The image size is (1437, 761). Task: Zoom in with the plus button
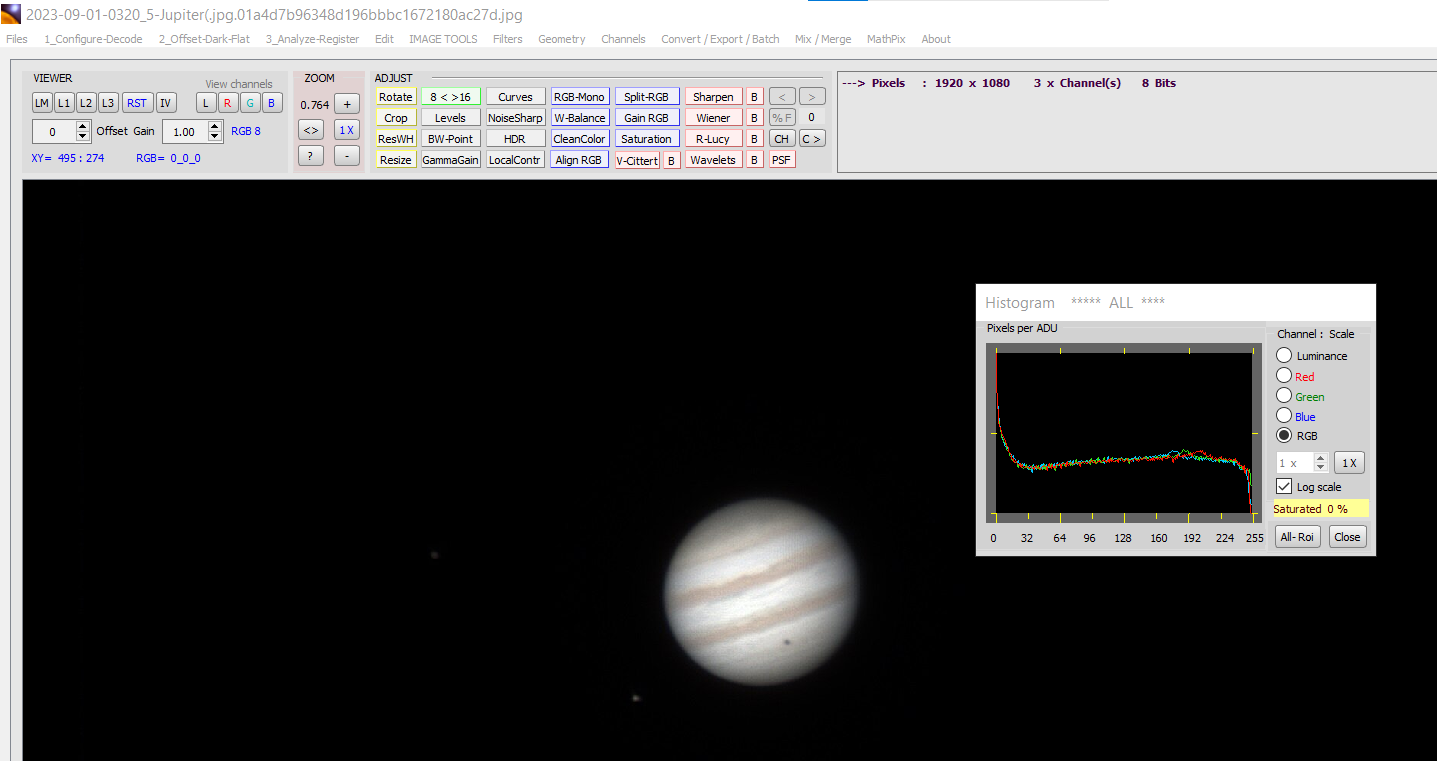coord(346,104)
